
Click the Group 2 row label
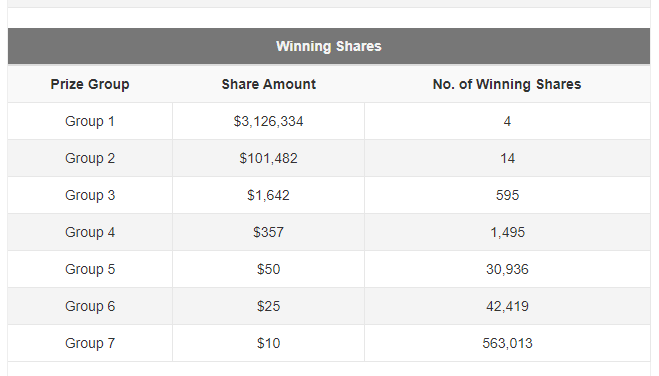click(90, 158)
